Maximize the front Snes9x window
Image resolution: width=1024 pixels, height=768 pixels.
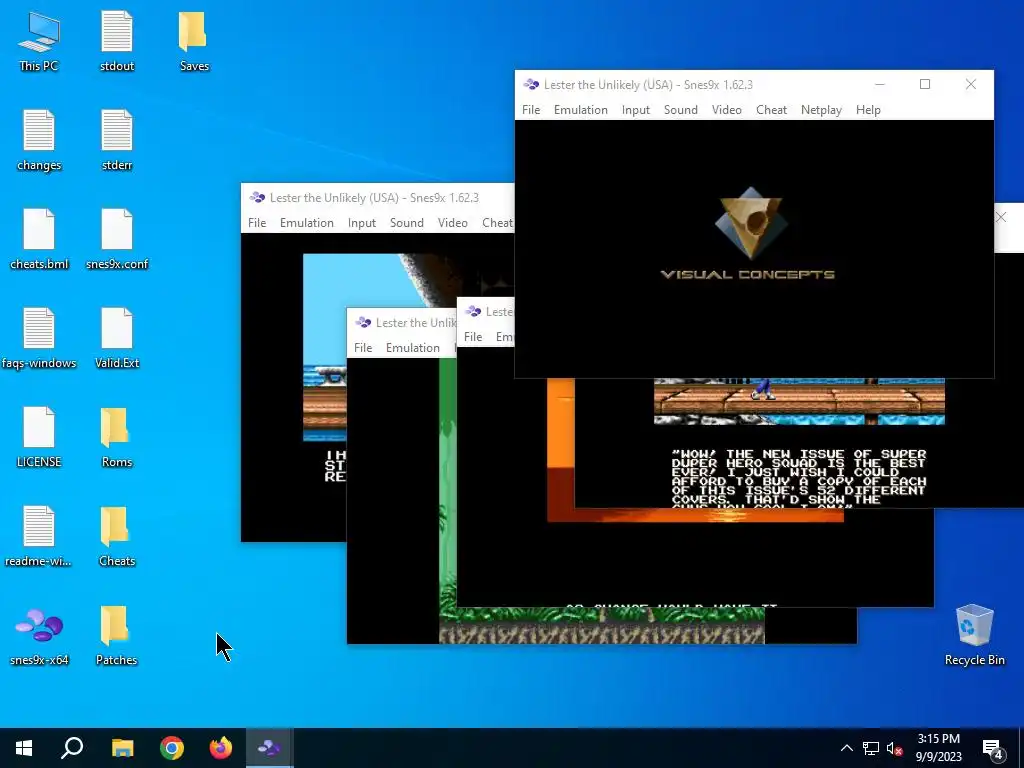pos(925,84)
